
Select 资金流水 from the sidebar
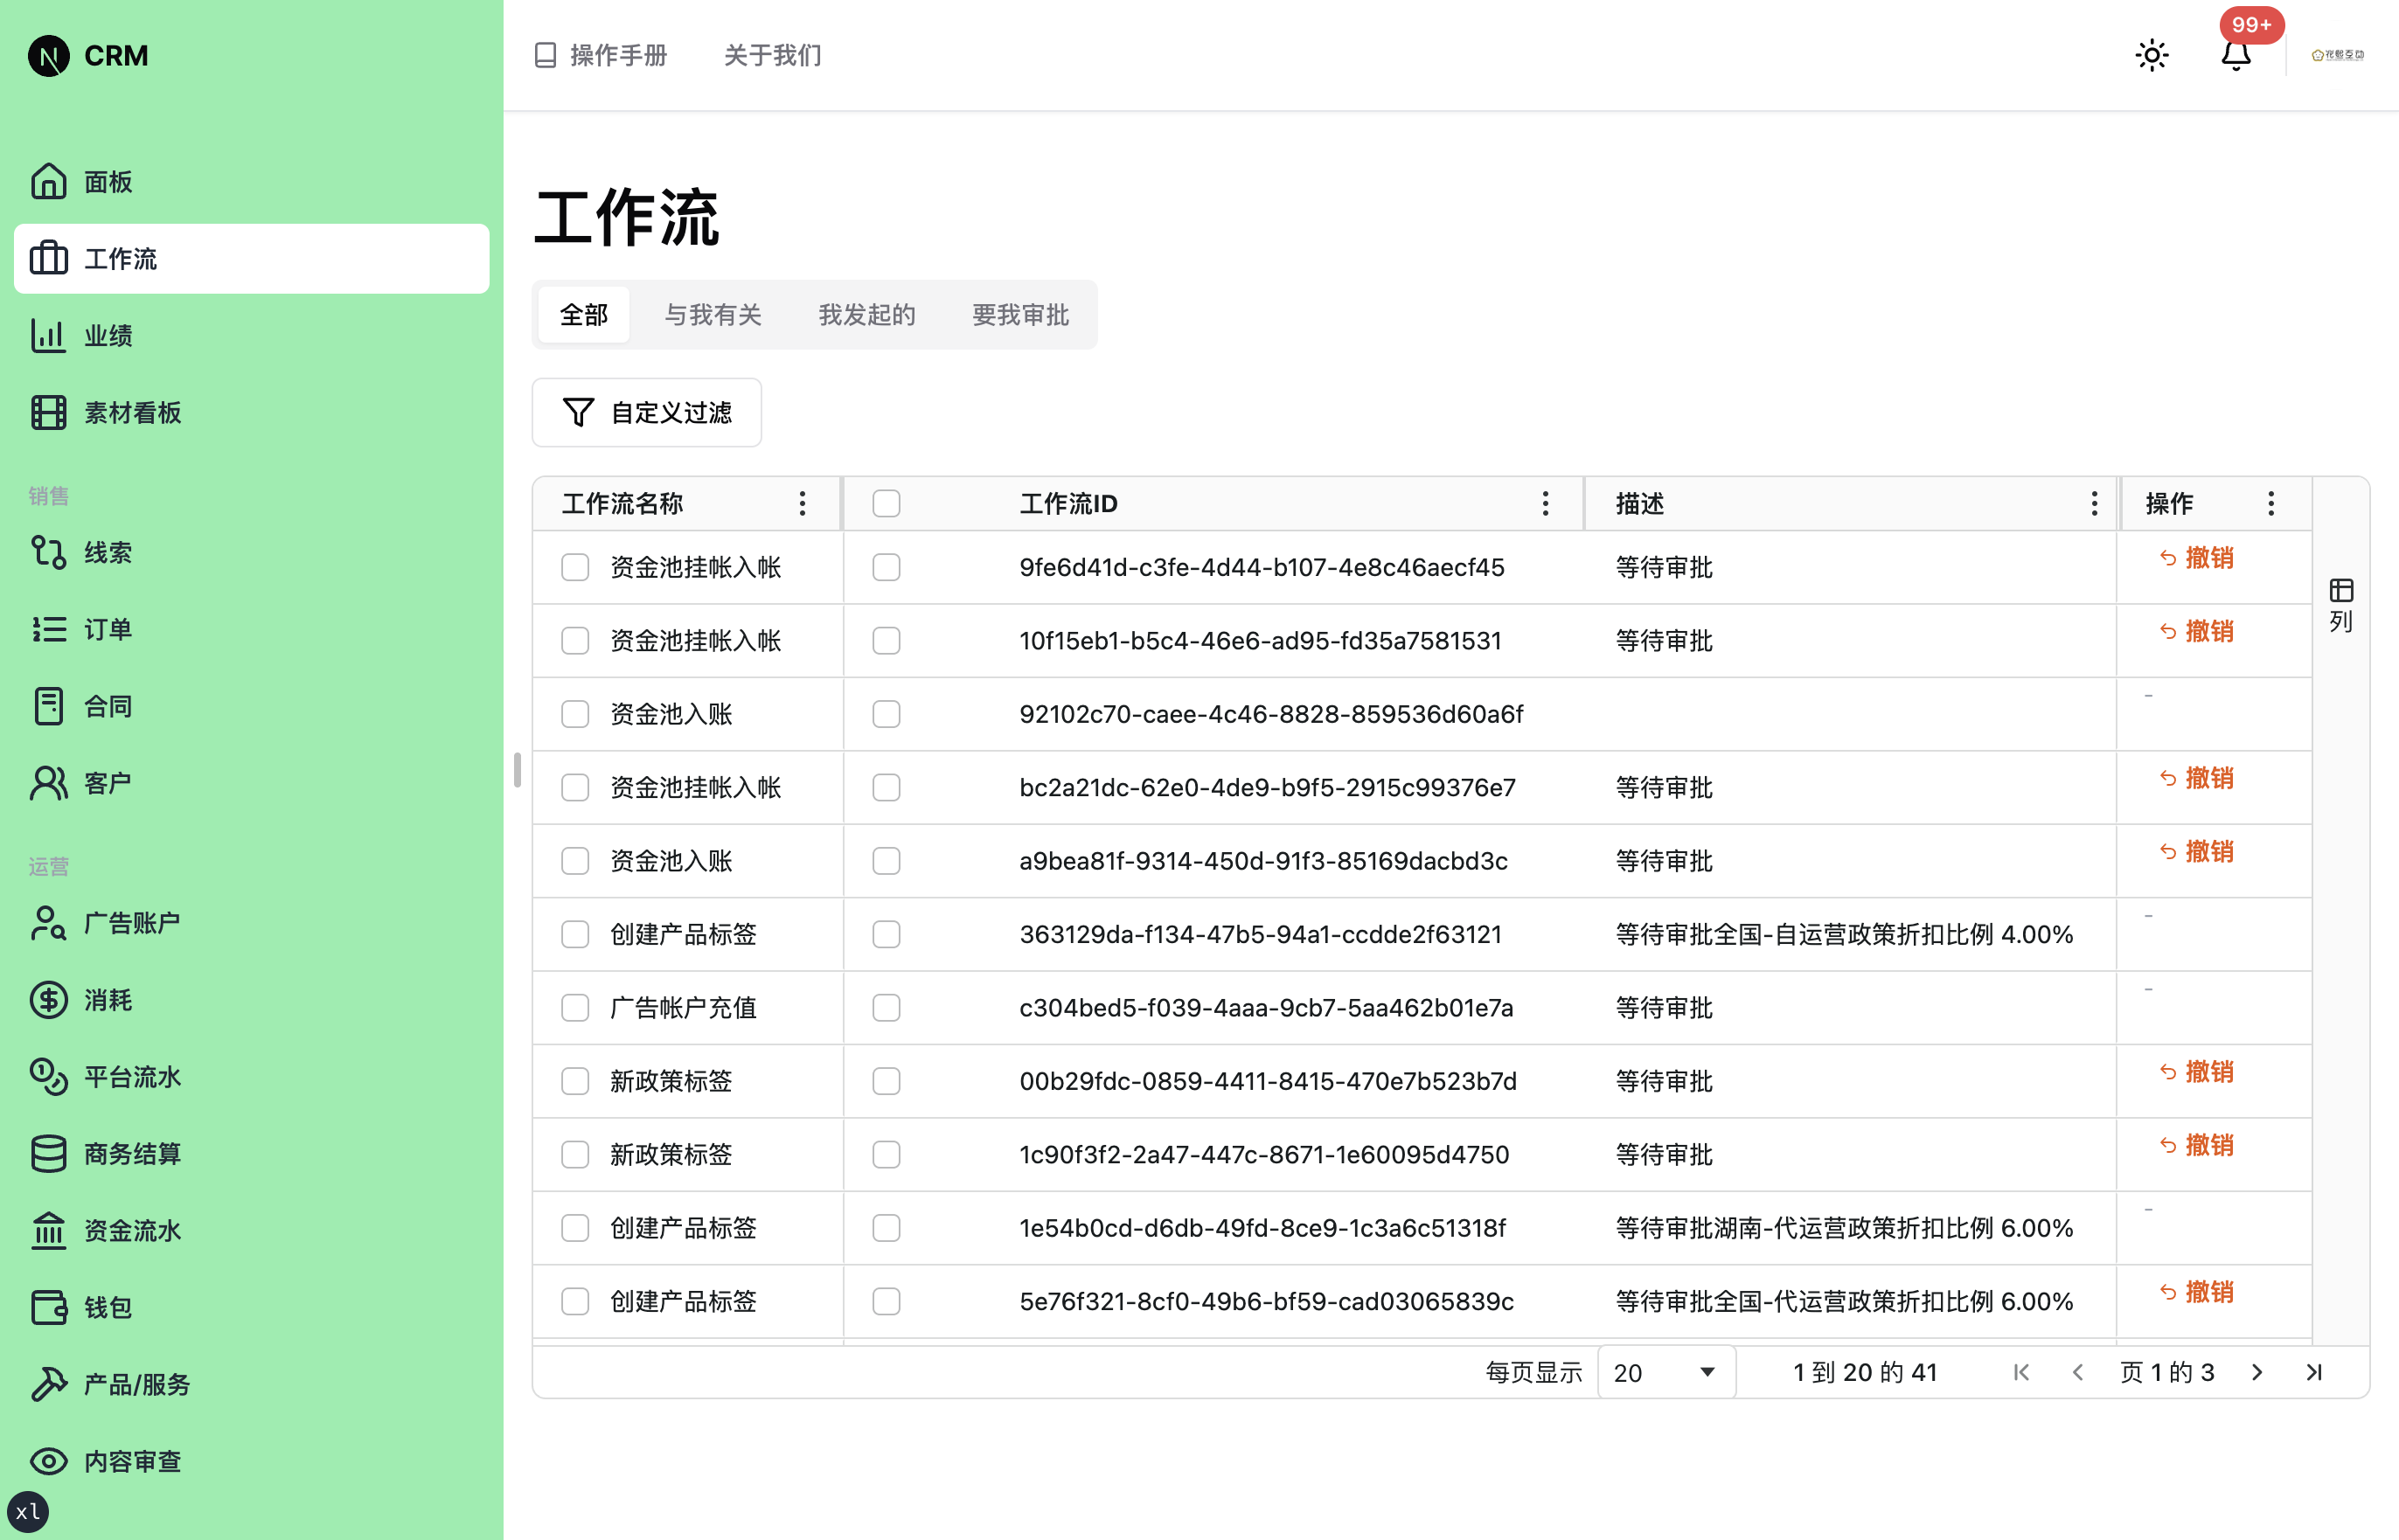coord(133,1230)
